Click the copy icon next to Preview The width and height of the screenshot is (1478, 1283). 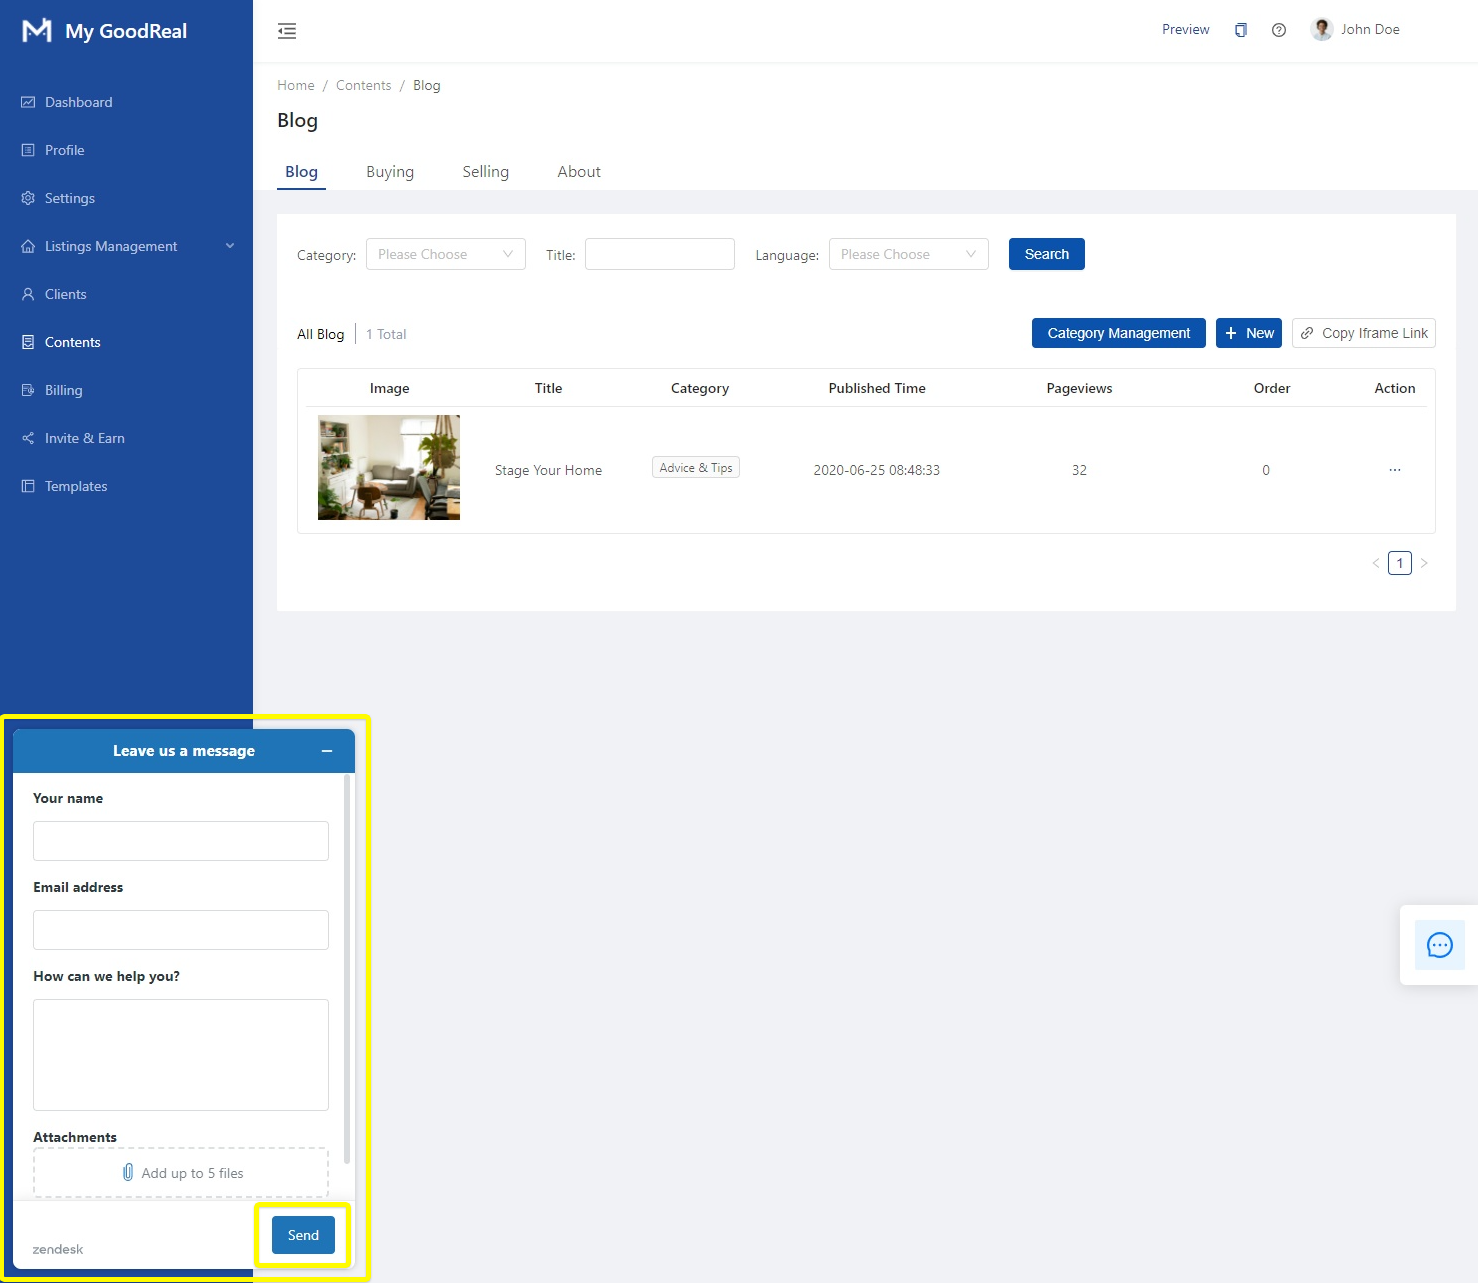point(1240,30)
